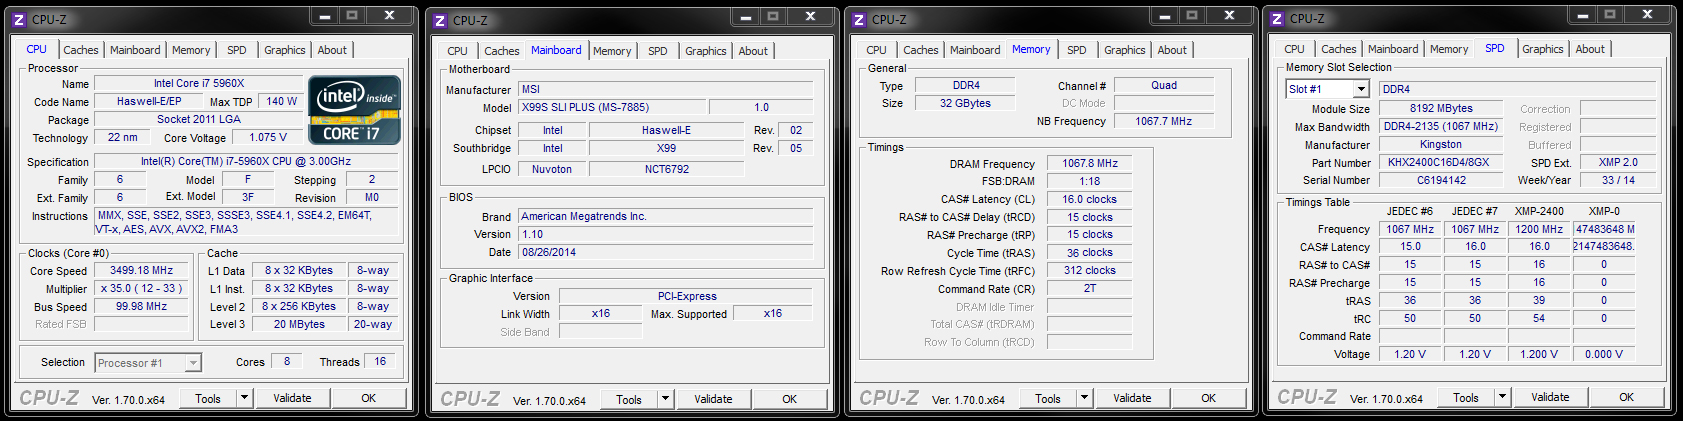Click the Multiplier value x 35.0

coord(142,289)
